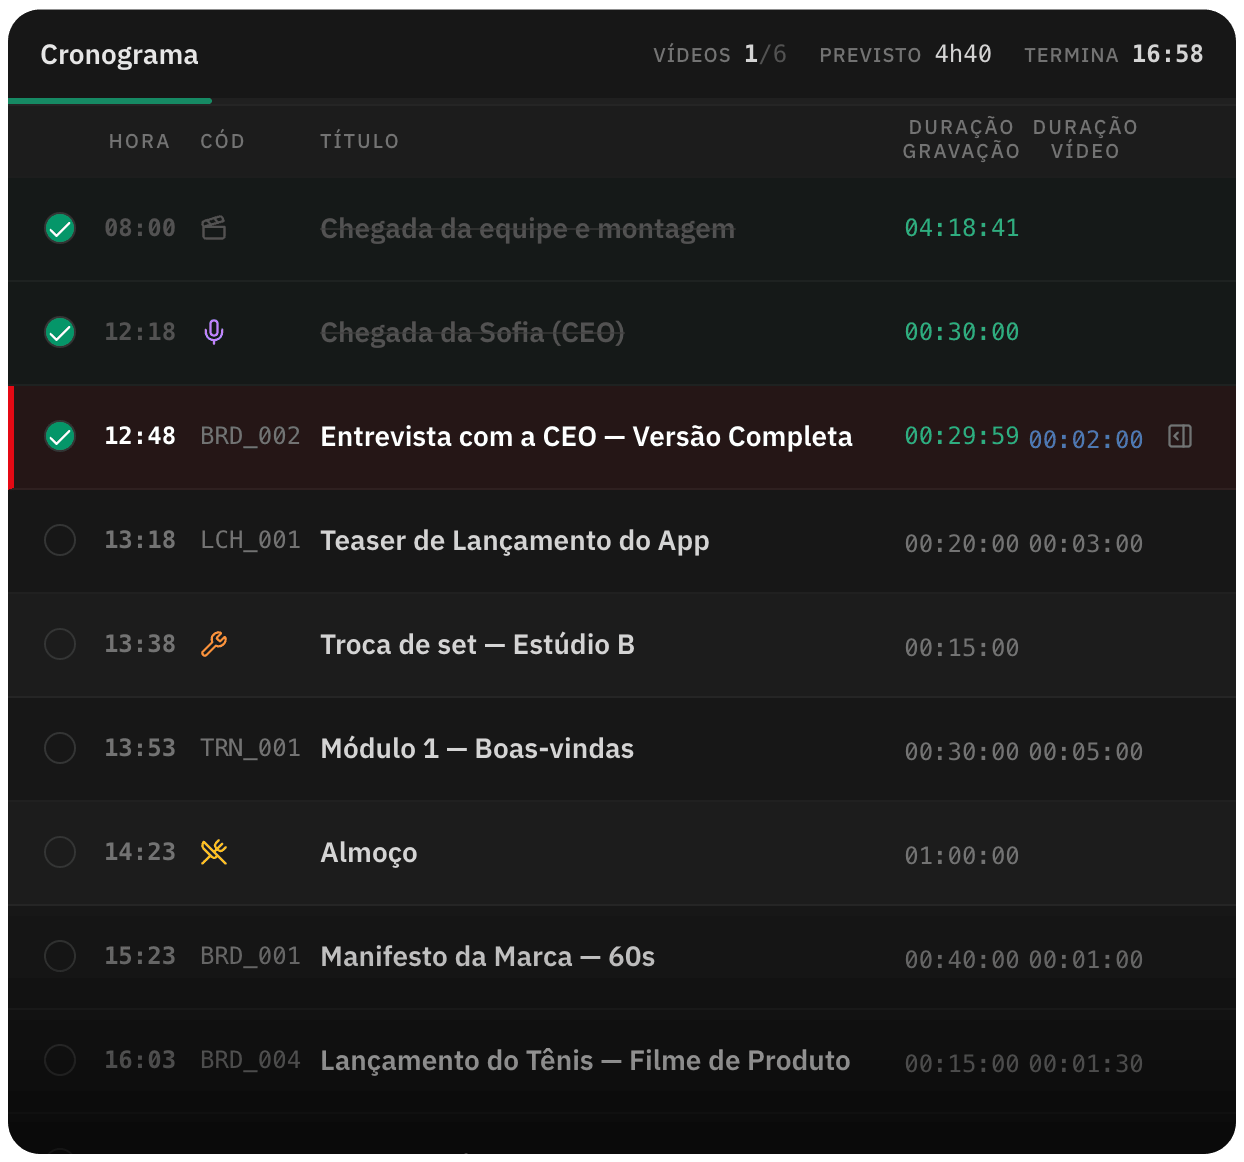Click the VÍDEOS 1/6 counter
Image resolution: width=1244 pixels, height=1162 pixels.
click(720, 54)
